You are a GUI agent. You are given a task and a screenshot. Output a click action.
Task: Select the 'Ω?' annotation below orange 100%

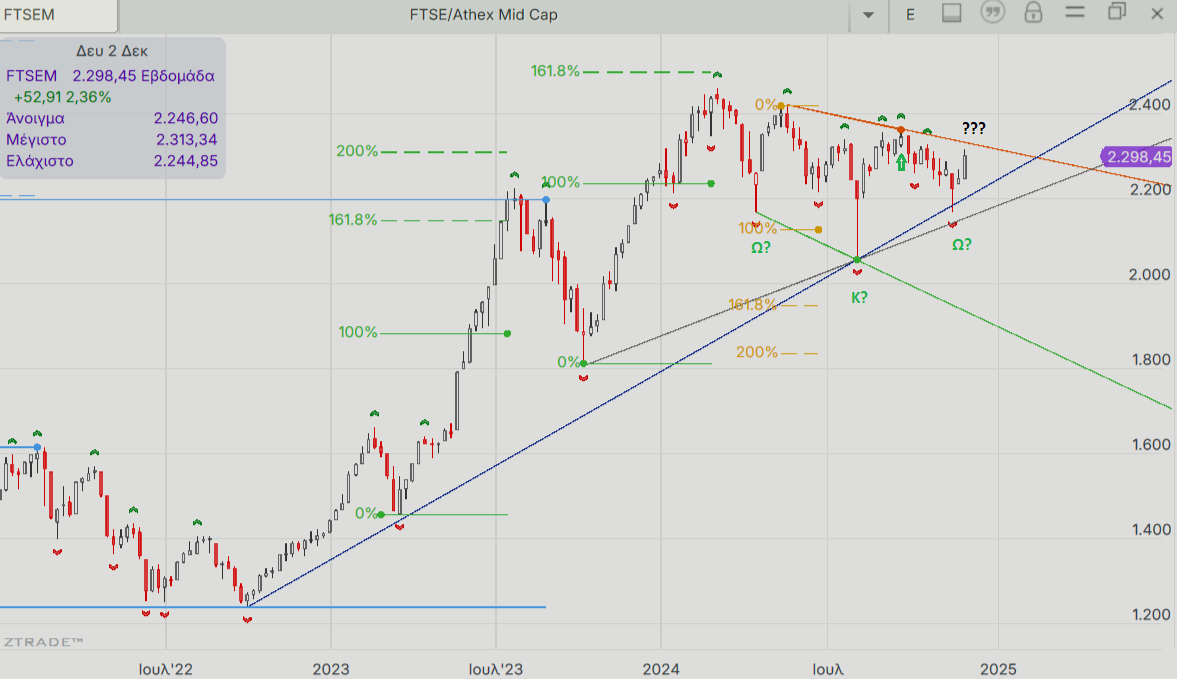tap(760, 248)
